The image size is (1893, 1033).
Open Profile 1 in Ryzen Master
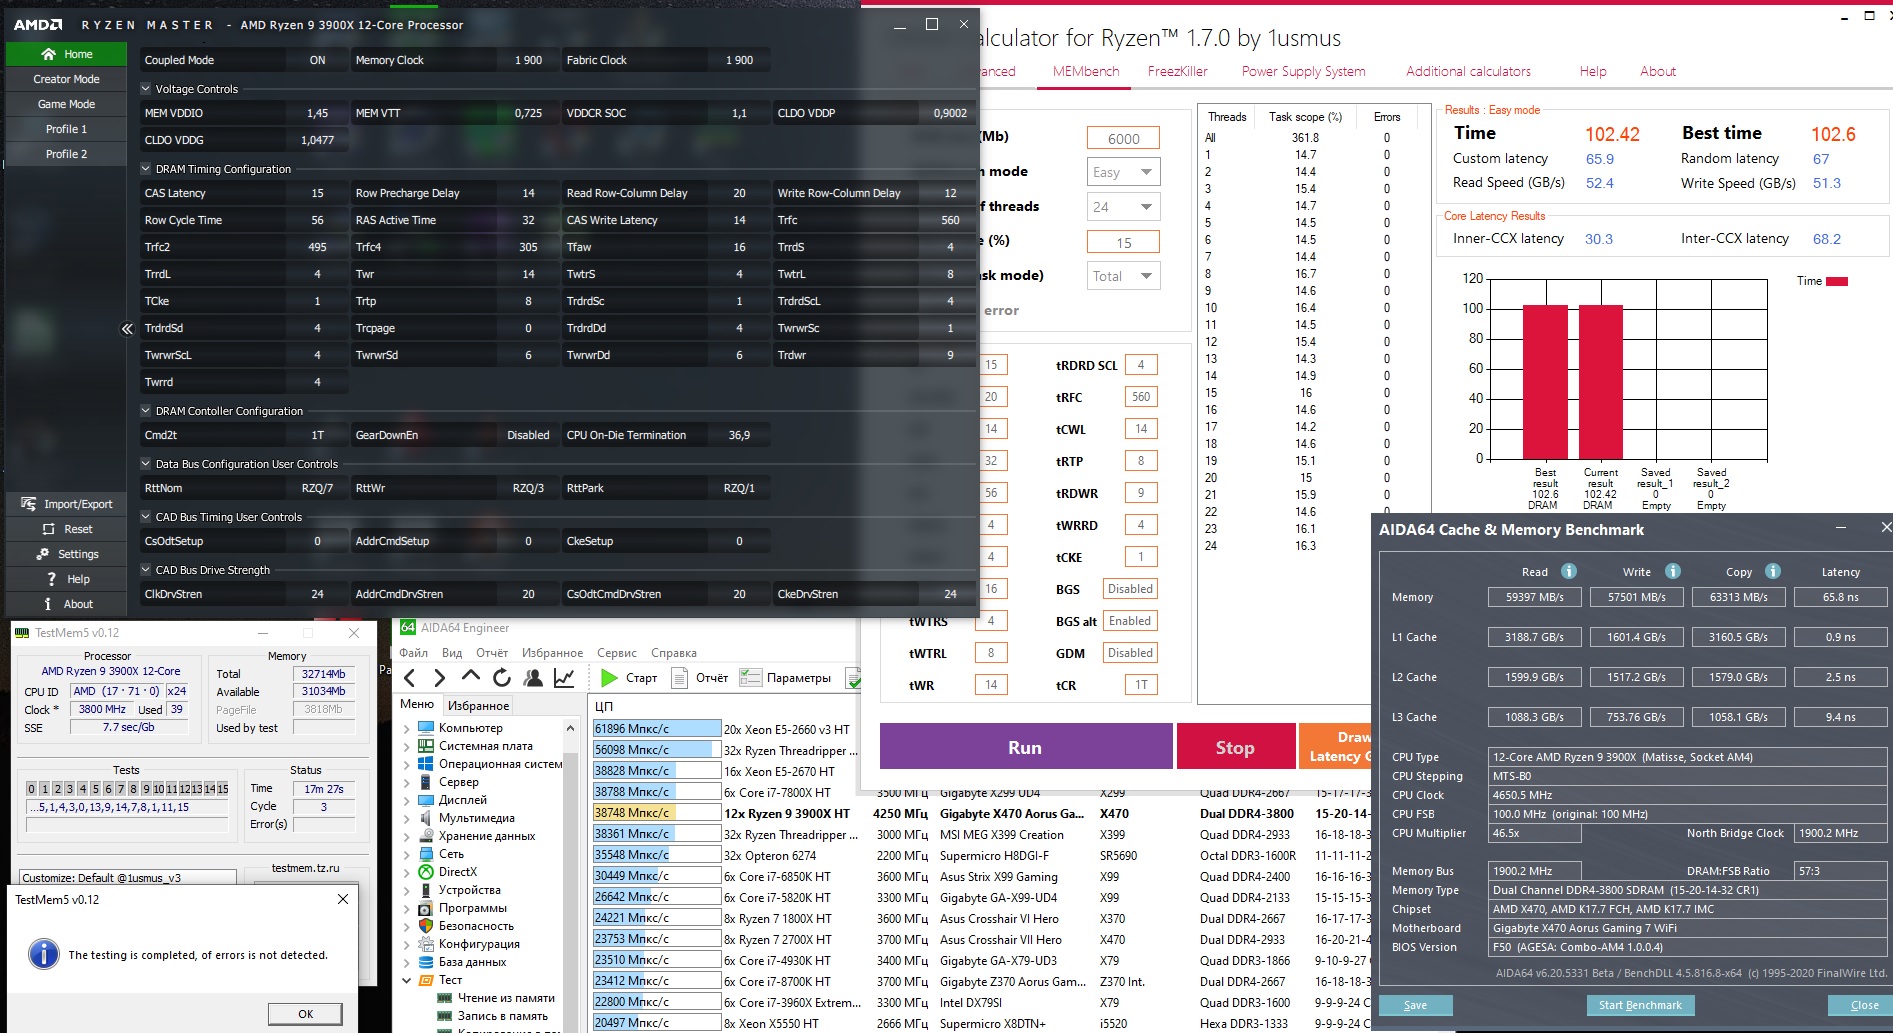click(67, 129)
